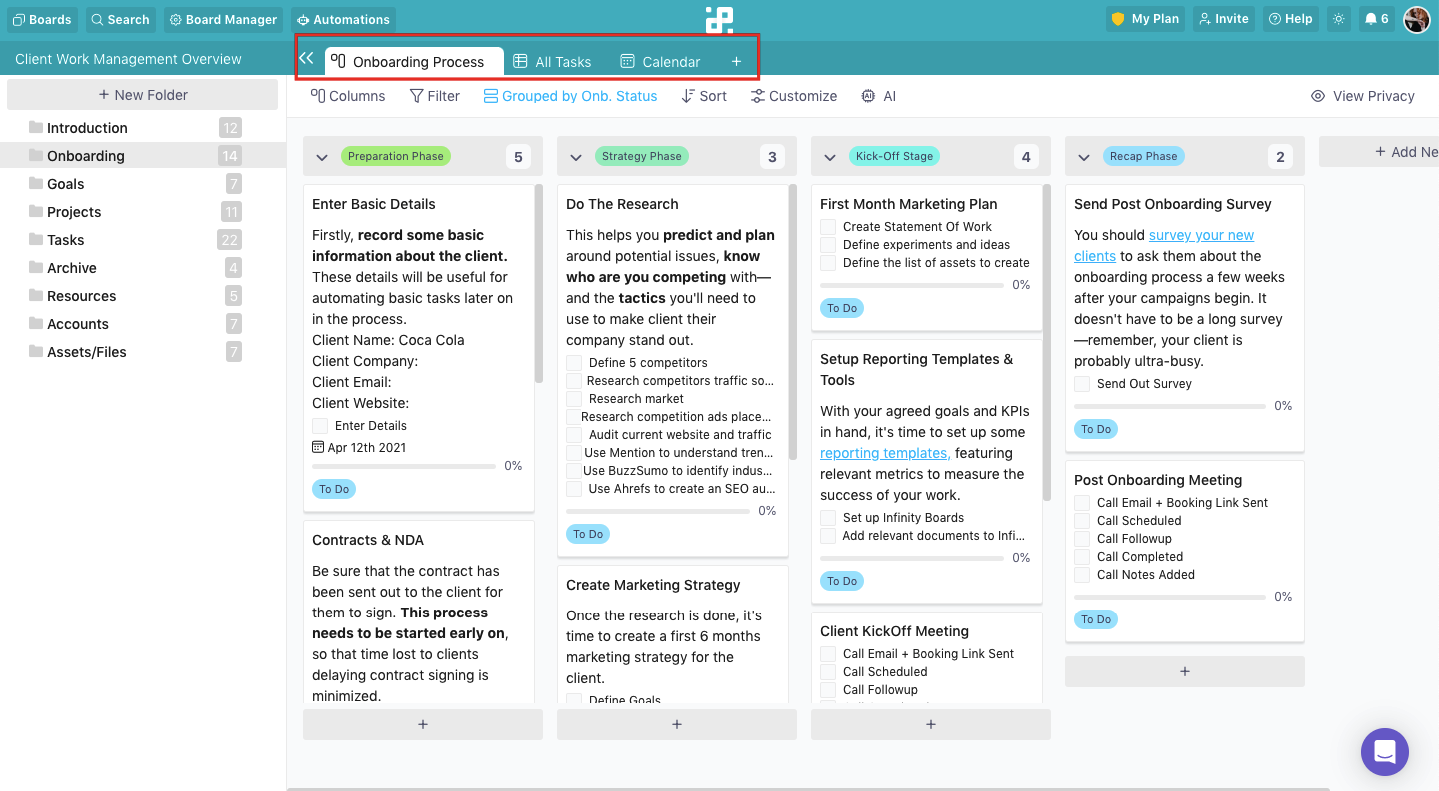Screen dimensions: 1439x791
Task: Collapse the Preparation Phase column
Action: click(322, 157)
